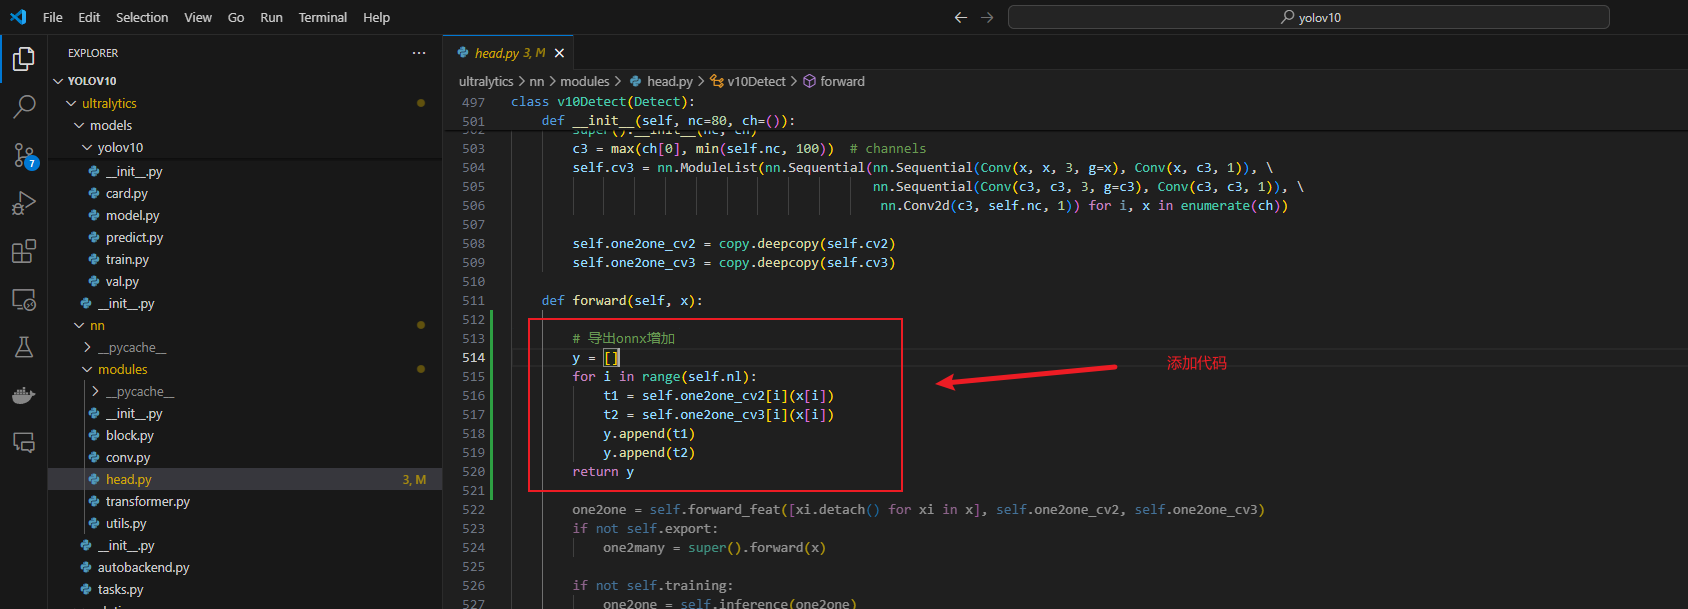Viewport: 1688px width, 609px height.
Task: Go forward with the right arrow
Action: pos(987,17)
